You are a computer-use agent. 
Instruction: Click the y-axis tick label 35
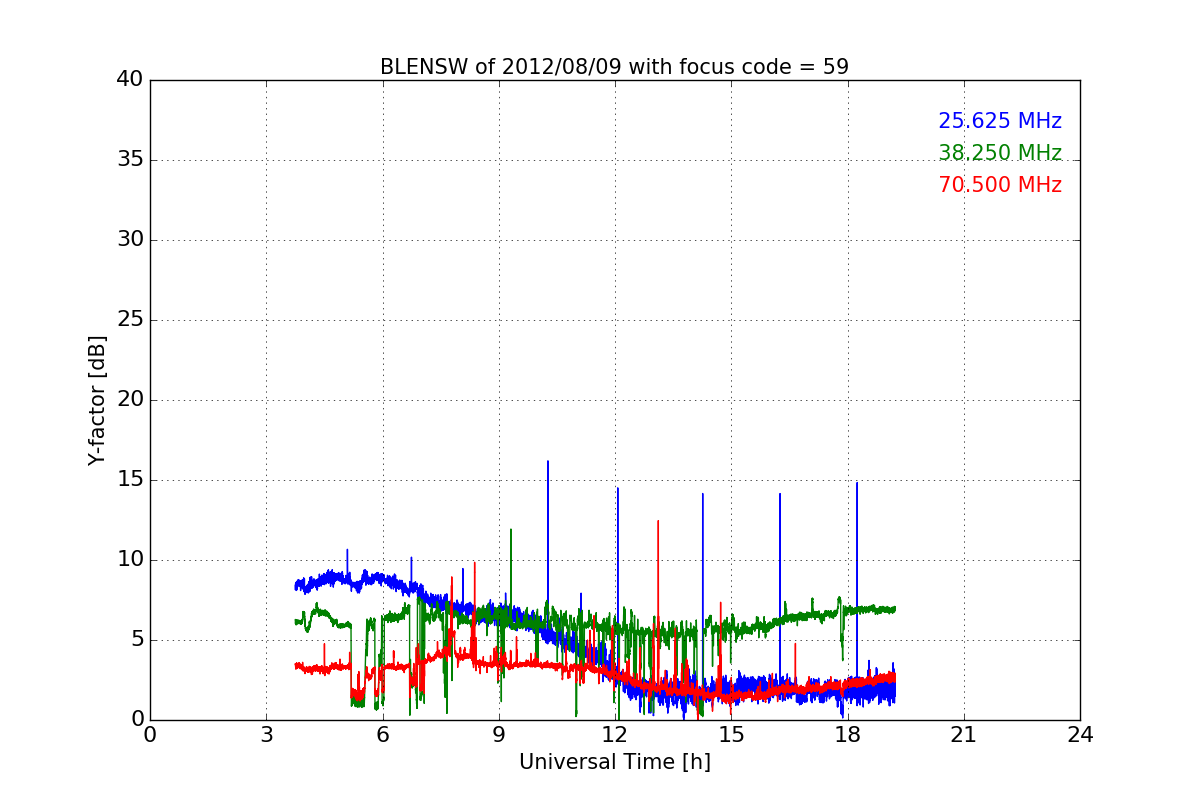tap(130, 160)
